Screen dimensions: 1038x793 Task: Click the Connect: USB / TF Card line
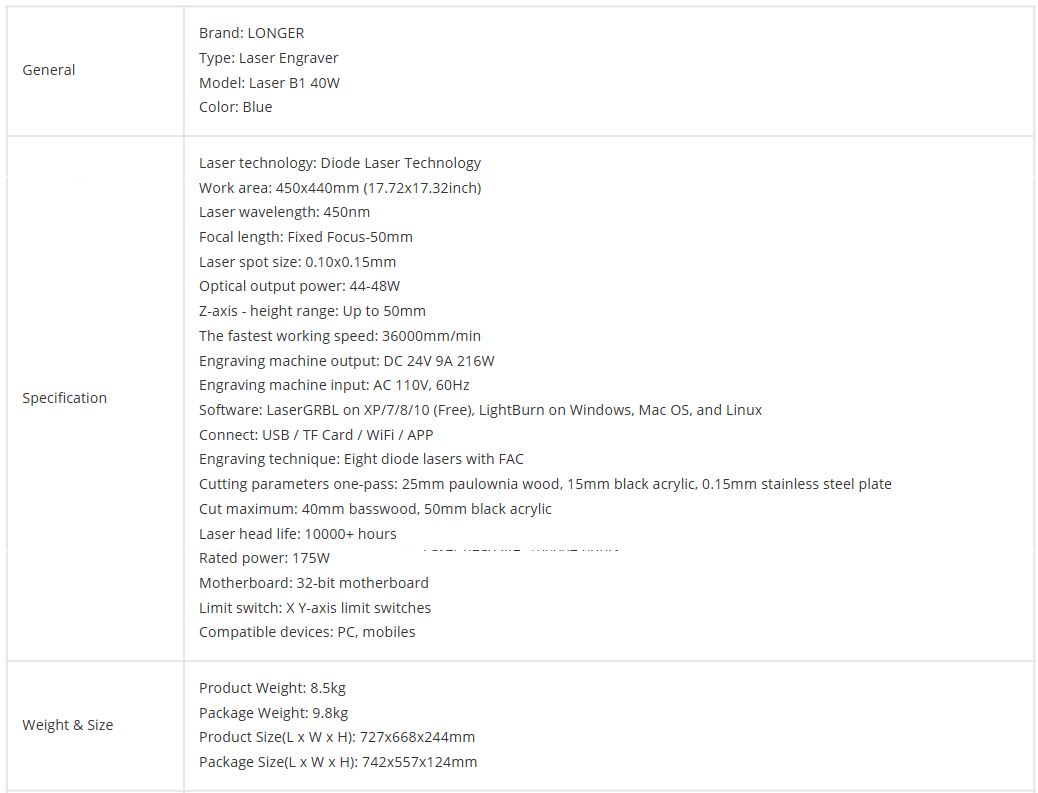[x=316, y=435]
